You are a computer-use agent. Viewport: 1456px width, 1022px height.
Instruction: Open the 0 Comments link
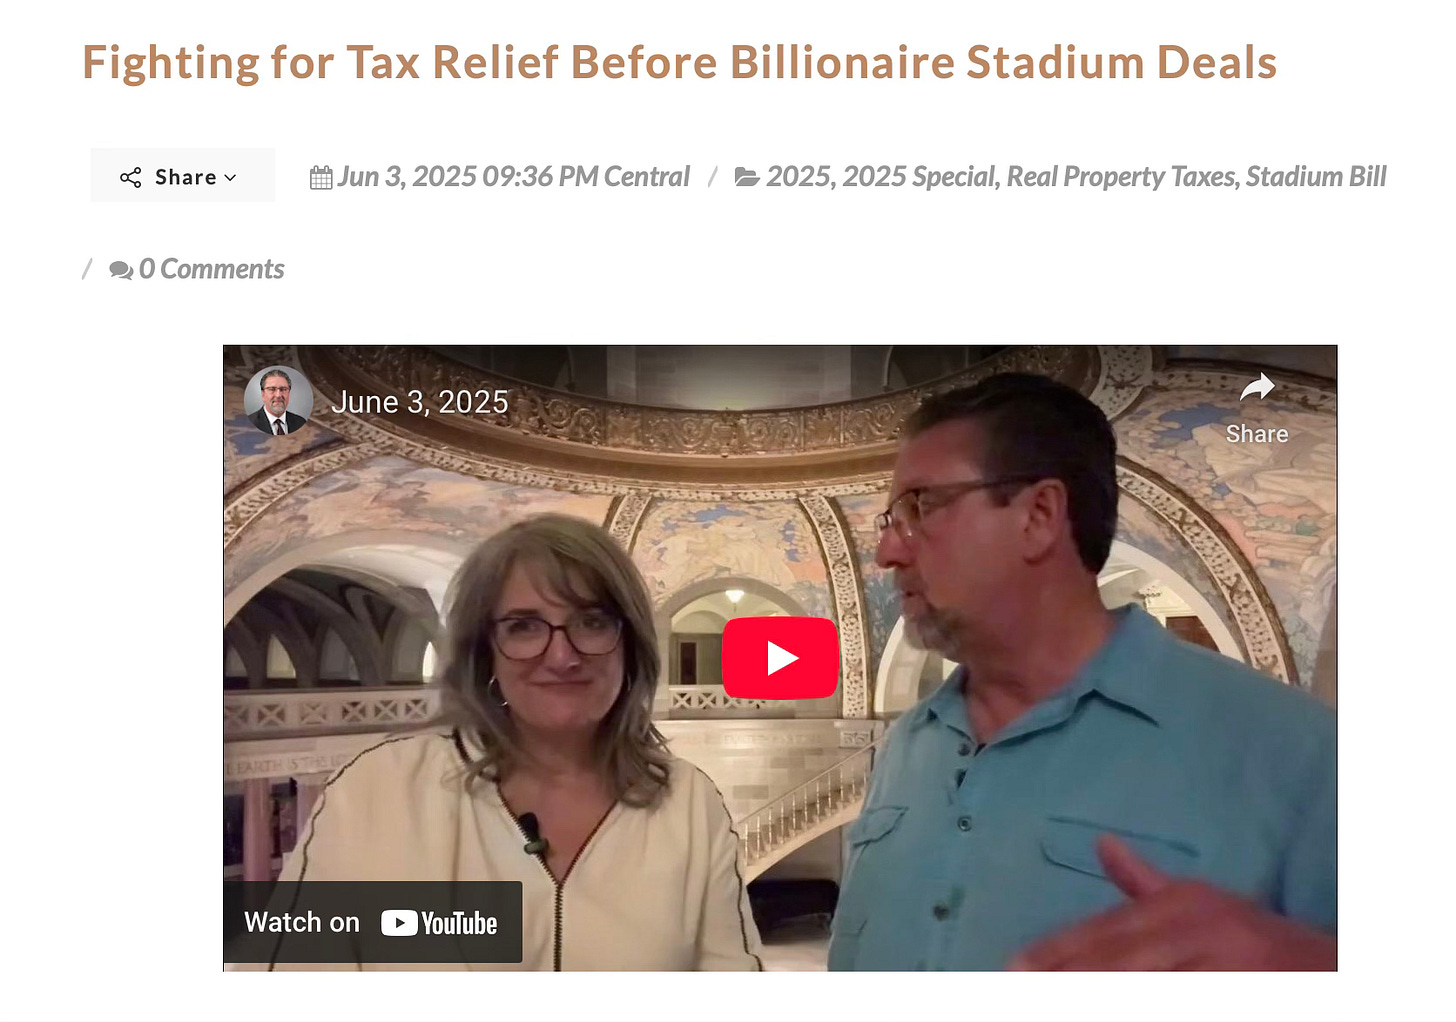coord(211,269)
